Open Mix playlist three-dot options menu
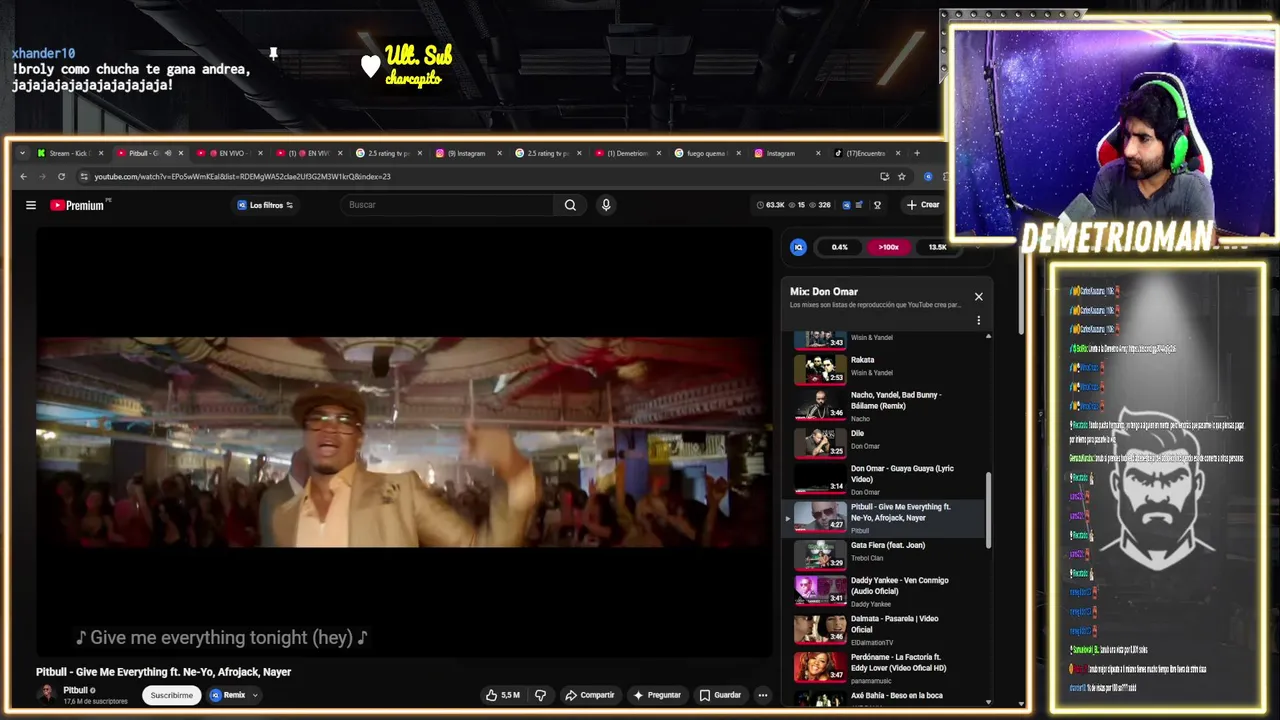 [x=978, y=320]
